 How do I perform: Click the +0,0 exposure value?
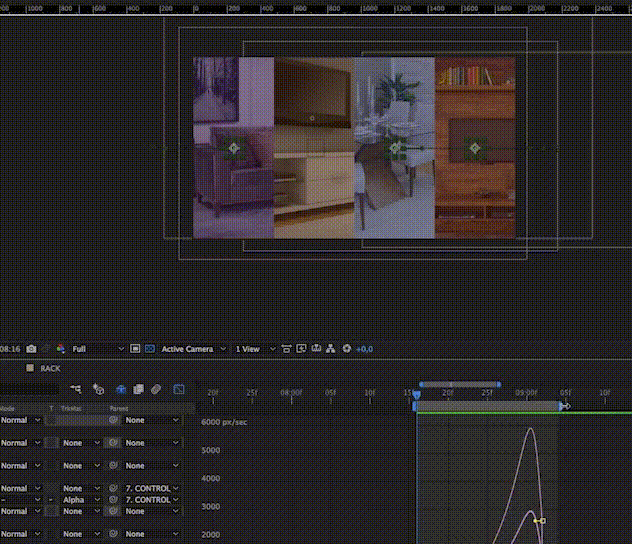(x=364, y=349)
